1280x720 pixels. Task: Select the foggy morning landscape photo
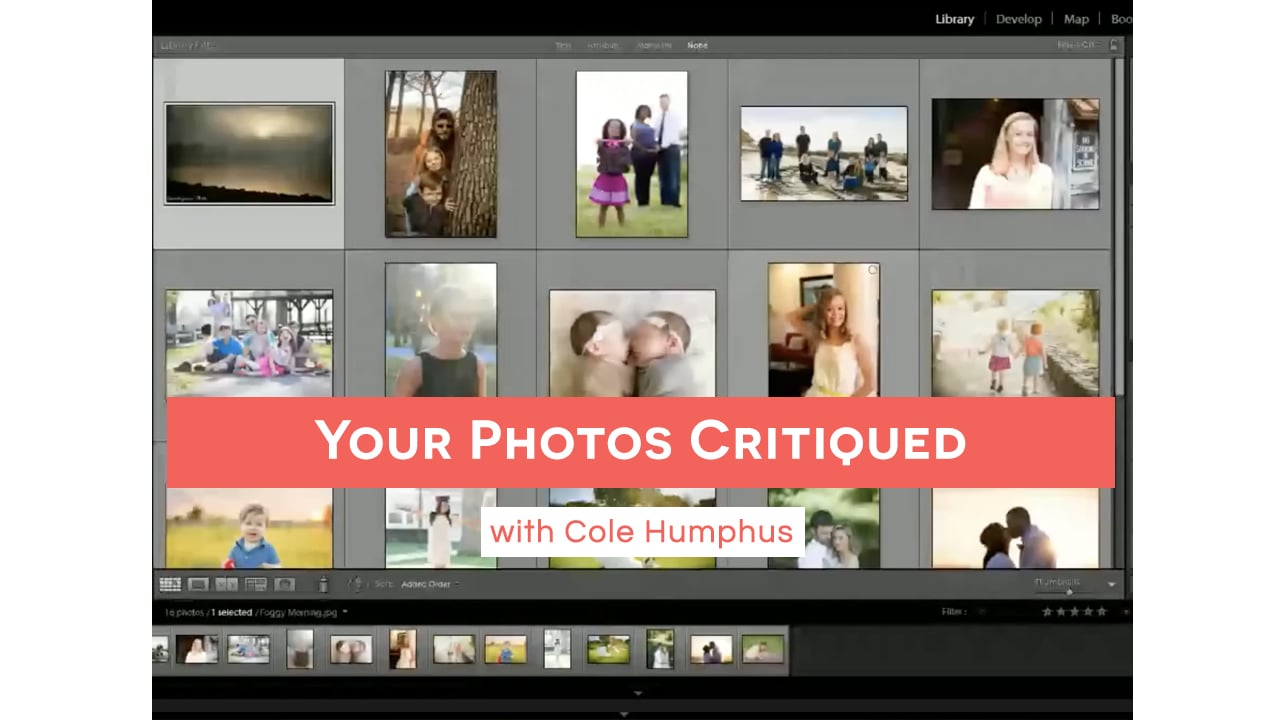pos(249,154)
